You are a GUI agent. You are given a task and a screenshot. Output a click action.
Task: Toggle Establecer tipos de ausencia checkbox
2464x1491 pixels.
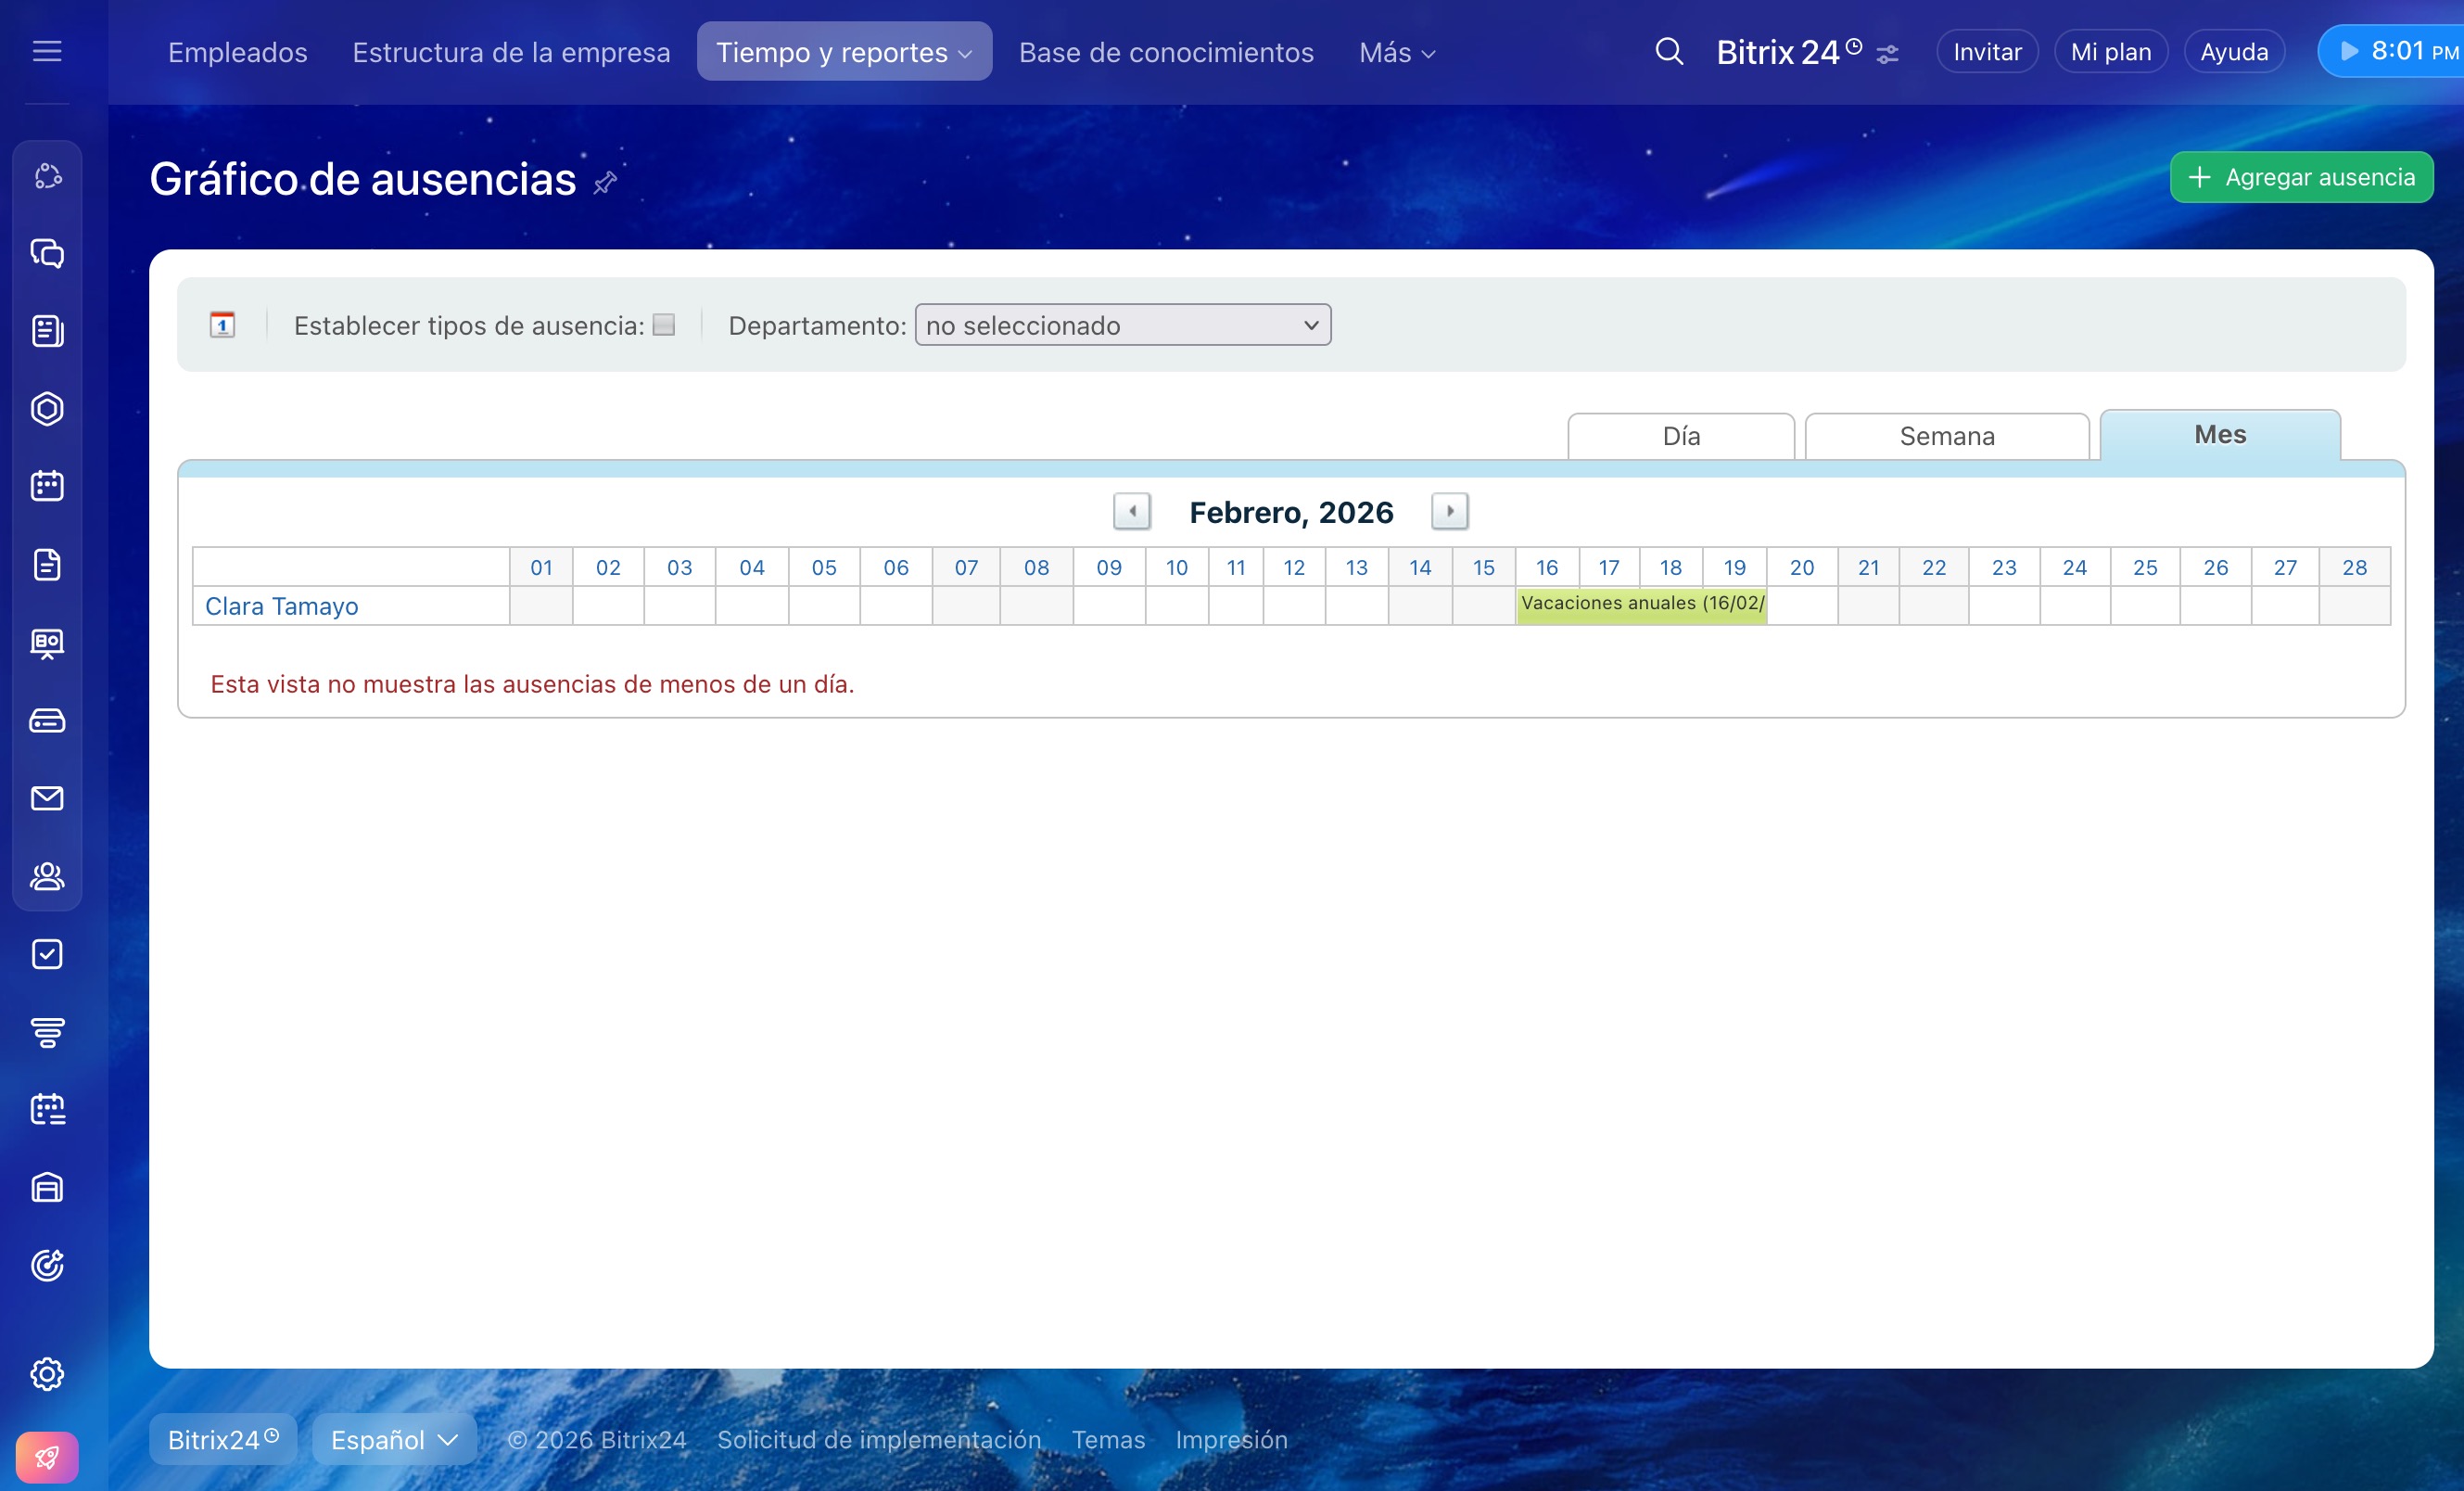[x=664, y=325]
